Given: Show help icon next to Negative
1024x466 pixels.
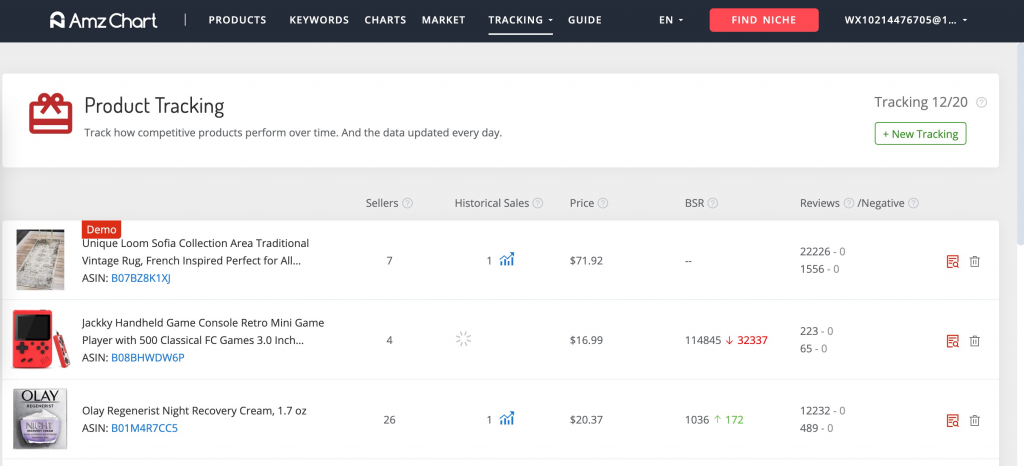Looking at the screenshot, I should pyautogui.click(x=914, y=203).
